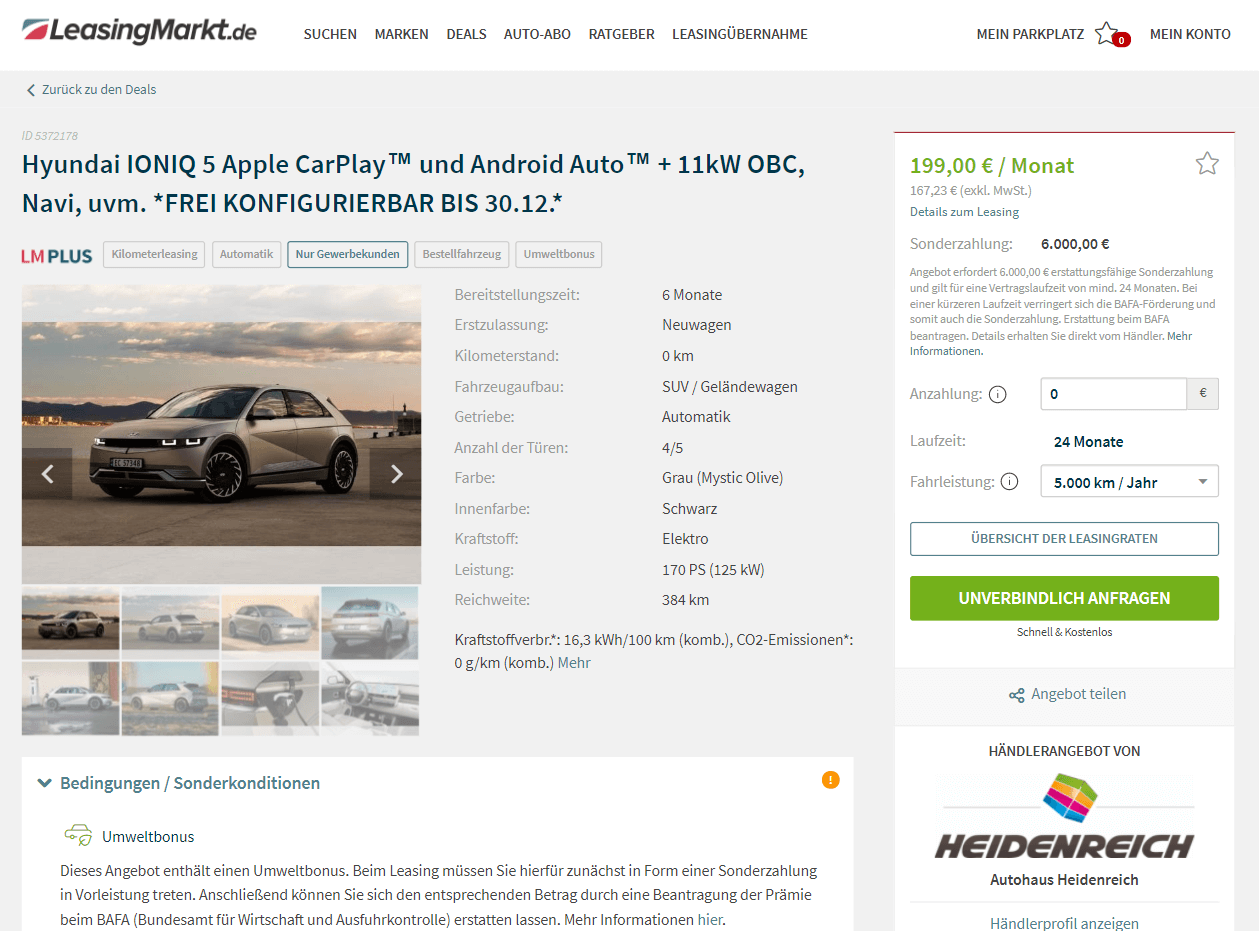
Task: Click the Nur Gewerbekunden tag
Action: pyautogui.click(x=347, y=254)
